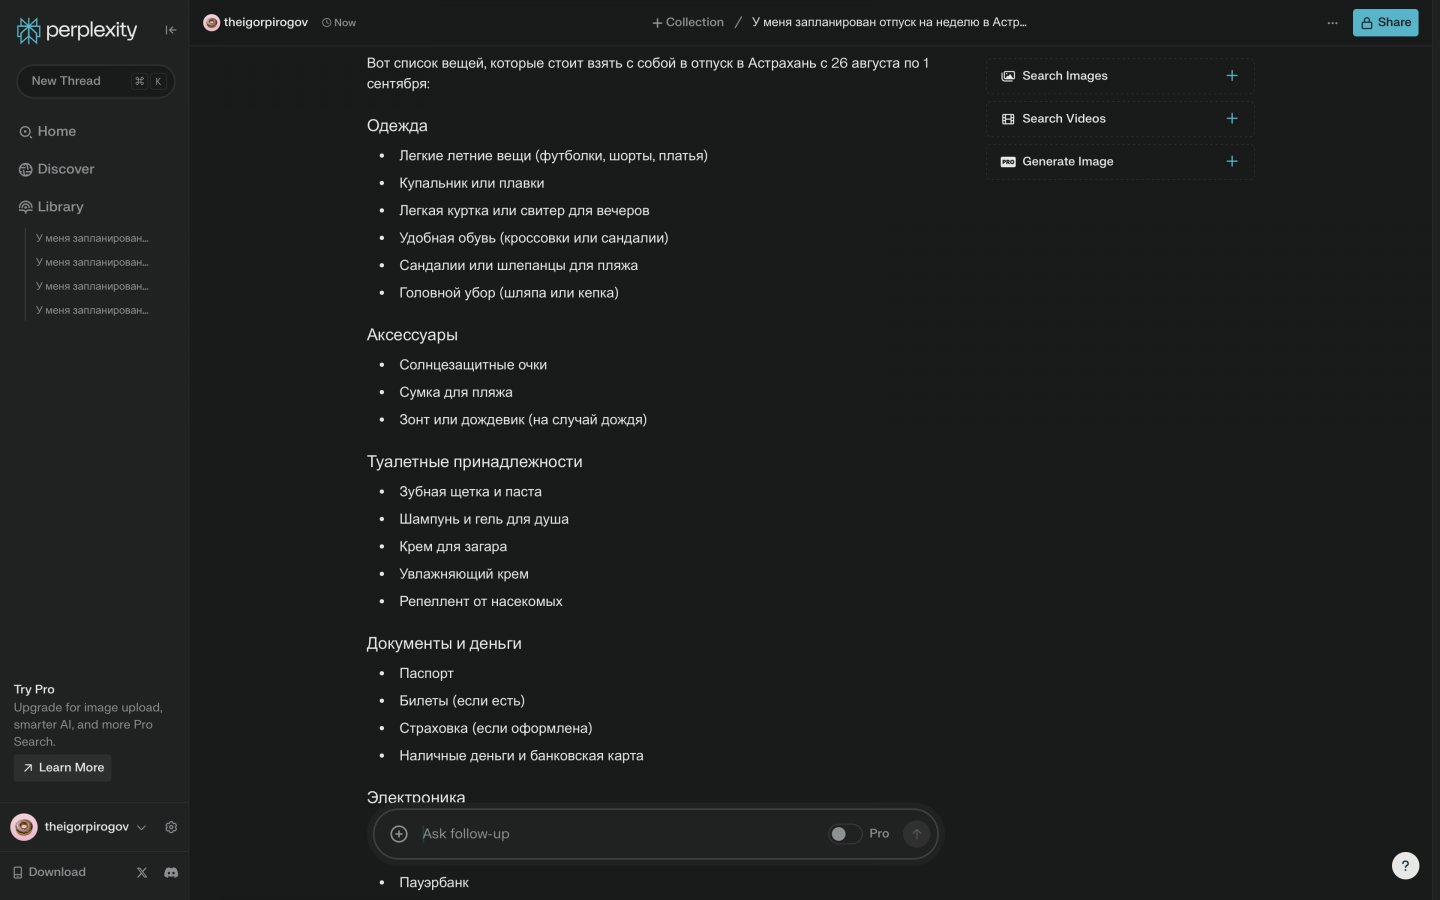Open the Discord link icon
Viewport: 1440px width, 900px height.
pyautogui.click(x=171, y=872)
